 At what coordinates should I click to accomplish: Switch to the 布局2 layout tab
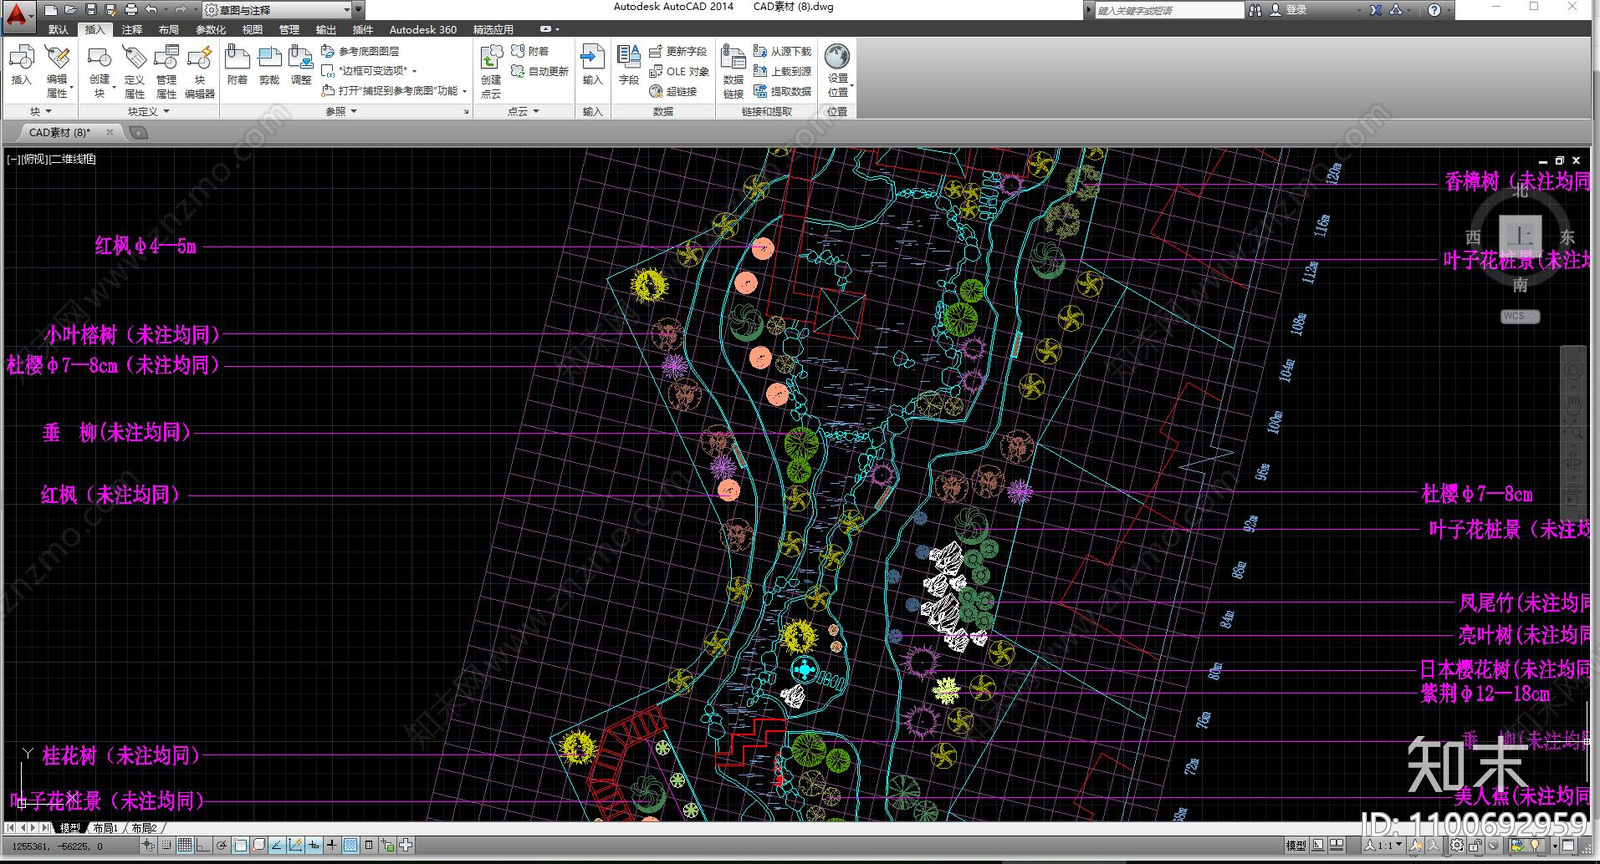(144, 828)
